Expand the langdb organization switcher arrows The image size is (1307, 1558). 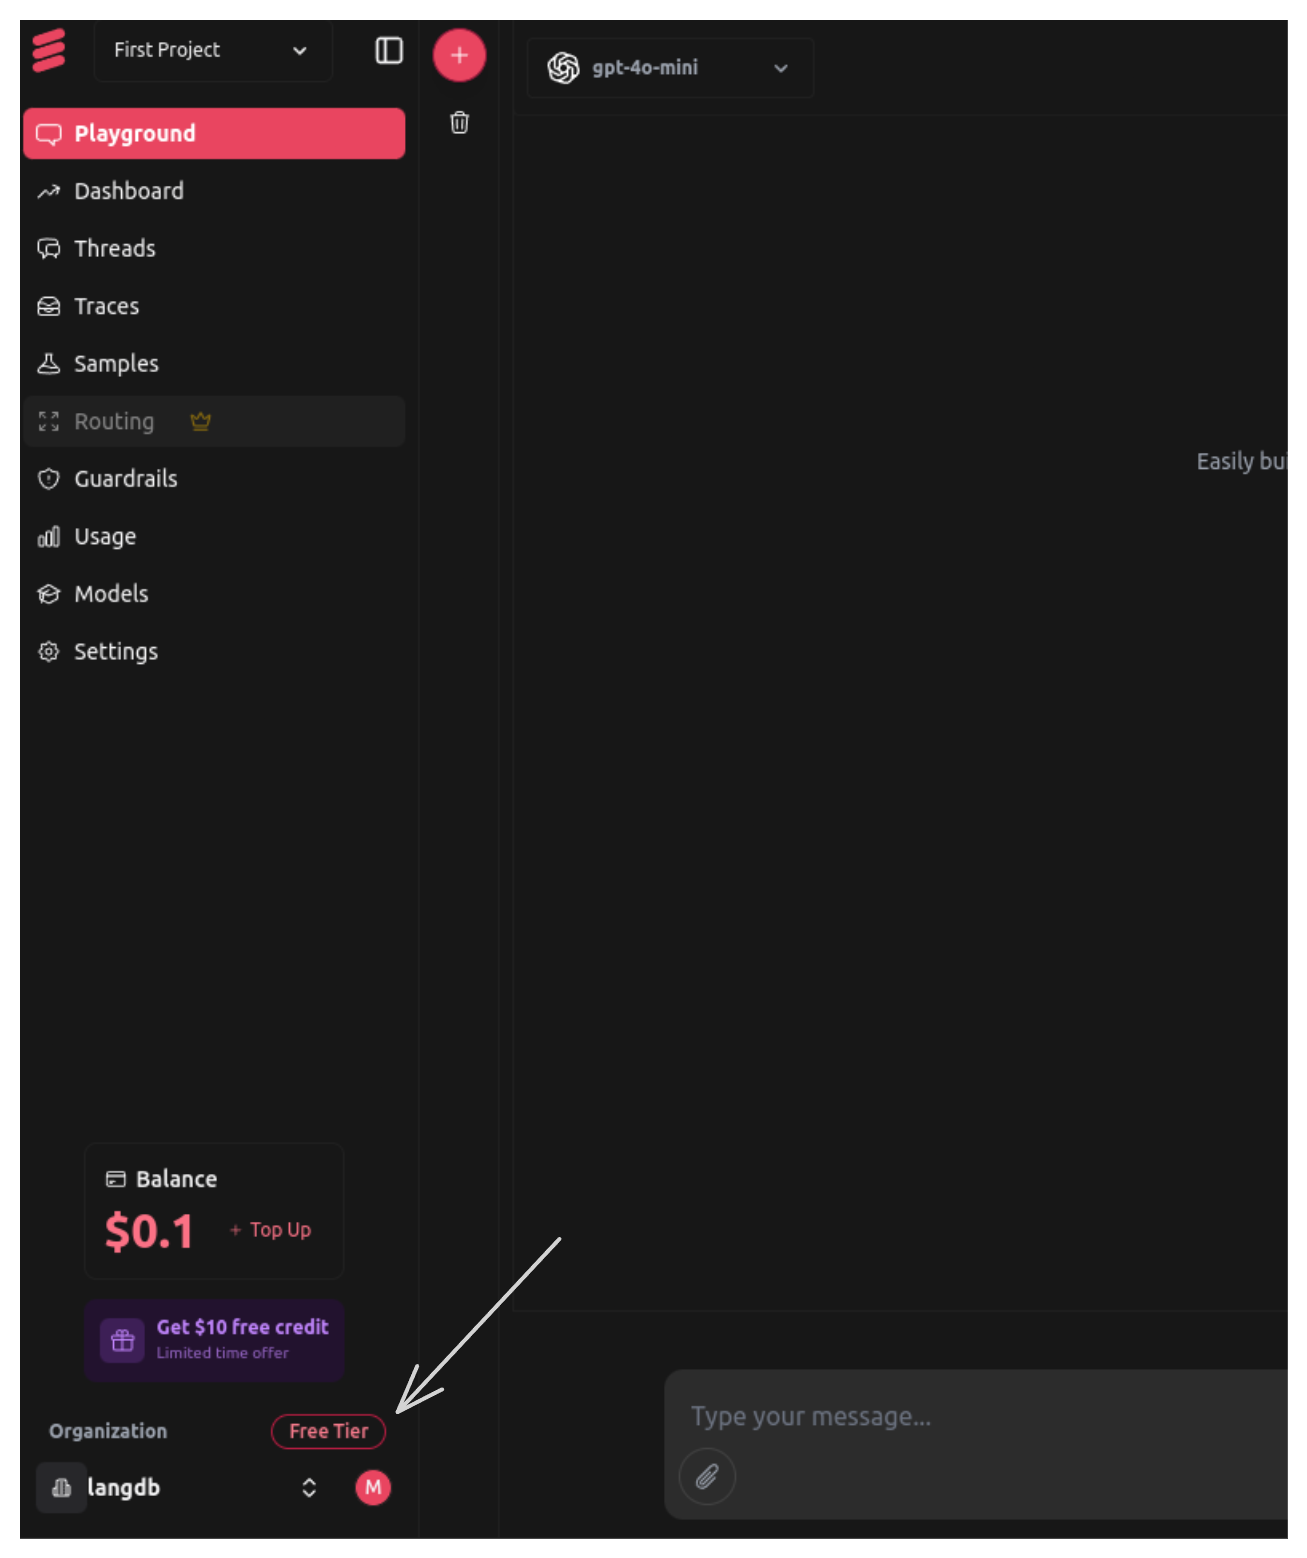[x=309, y=1488]
